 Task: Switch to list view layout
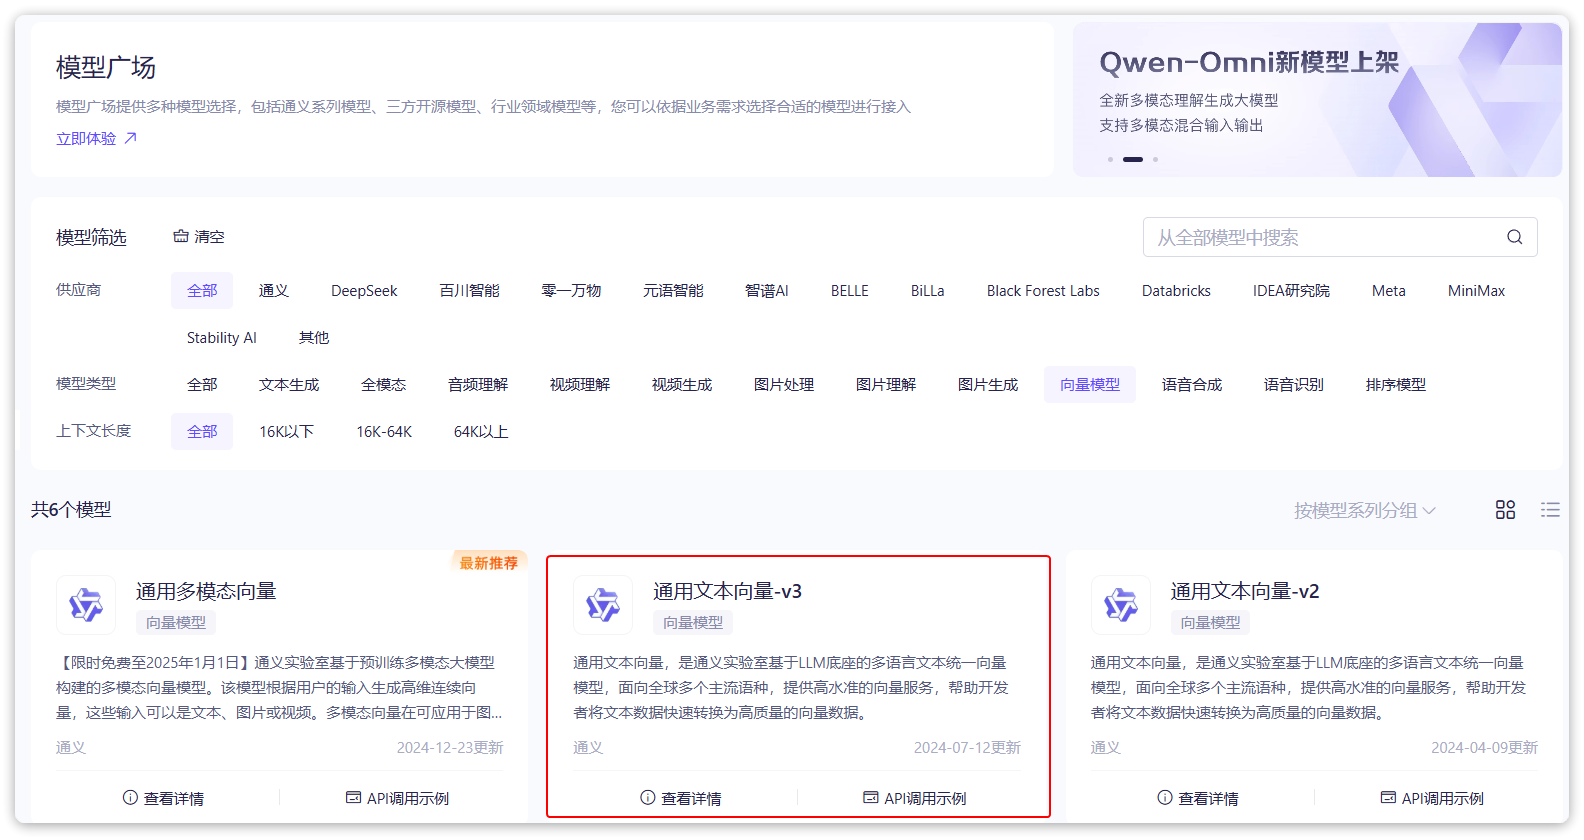pyautogui.click(x=1550, y=510)
